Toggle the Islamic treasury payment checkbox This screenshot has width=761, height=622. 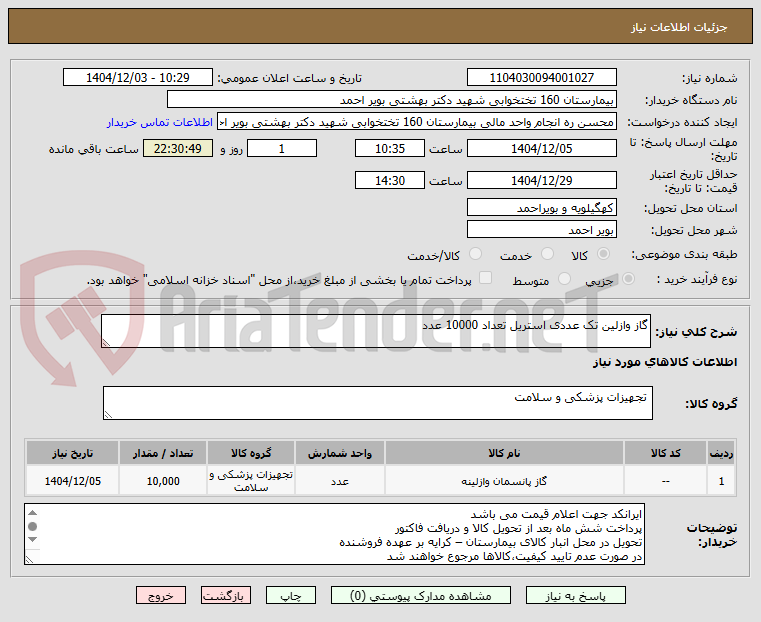[x=485, y=278]
